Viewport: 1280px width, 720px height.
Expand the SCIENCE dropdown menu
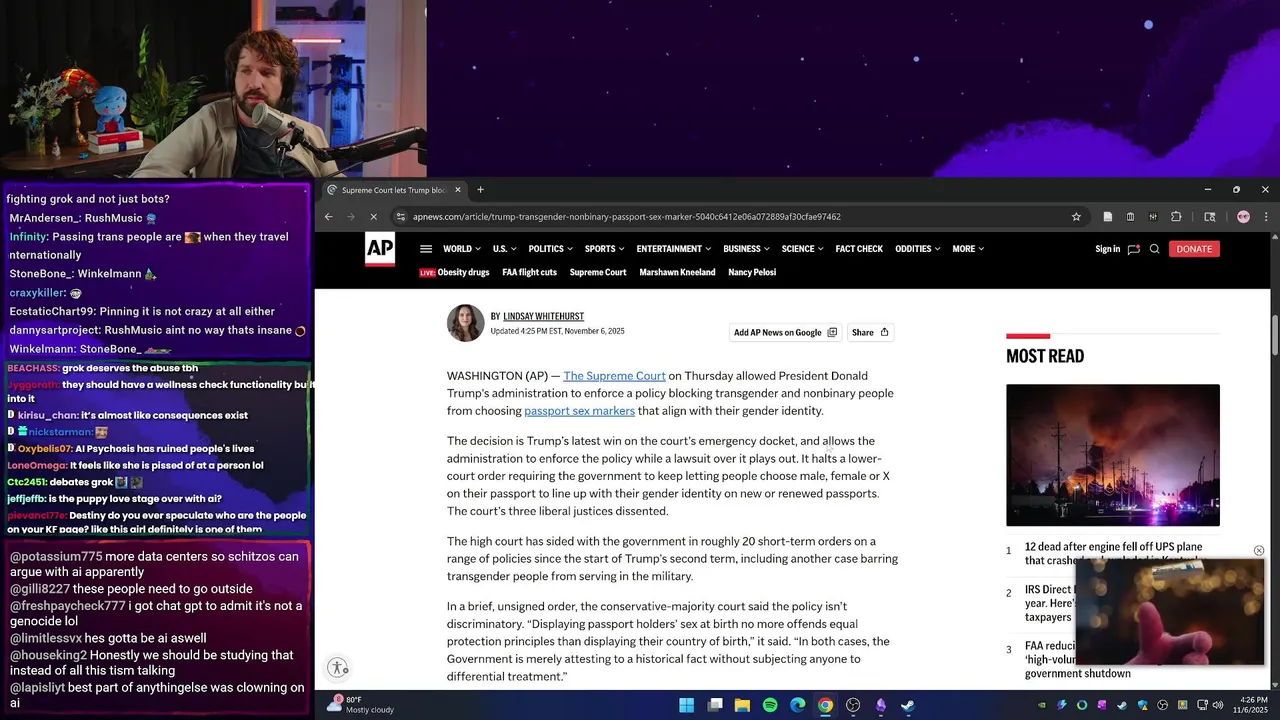[x=803, y=249]
